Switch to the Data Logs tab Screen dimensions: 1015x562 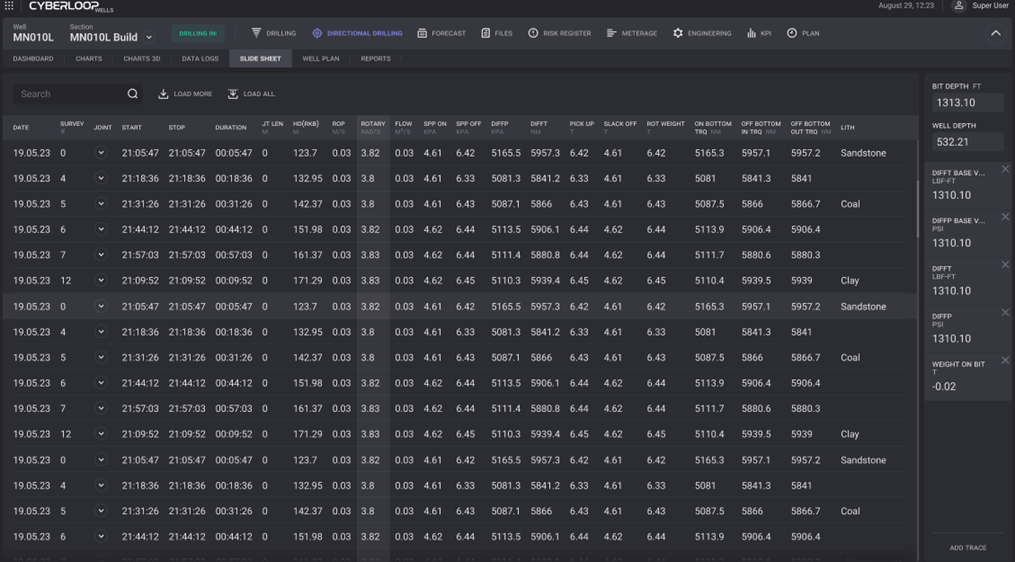tap(200, 59)
